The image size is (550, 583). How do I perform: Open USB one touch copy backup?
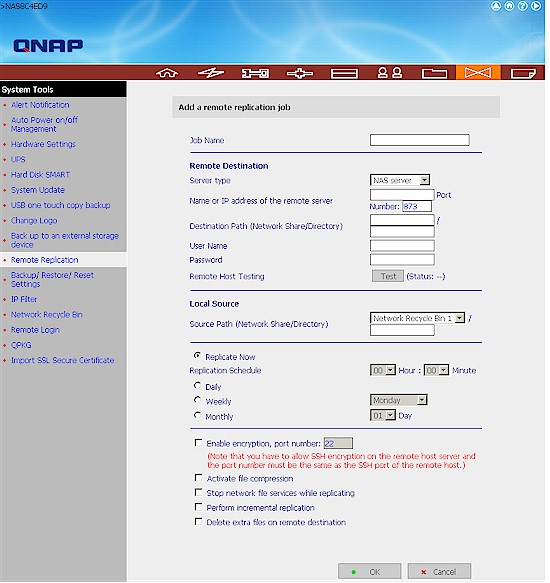[x=61, y=205]
